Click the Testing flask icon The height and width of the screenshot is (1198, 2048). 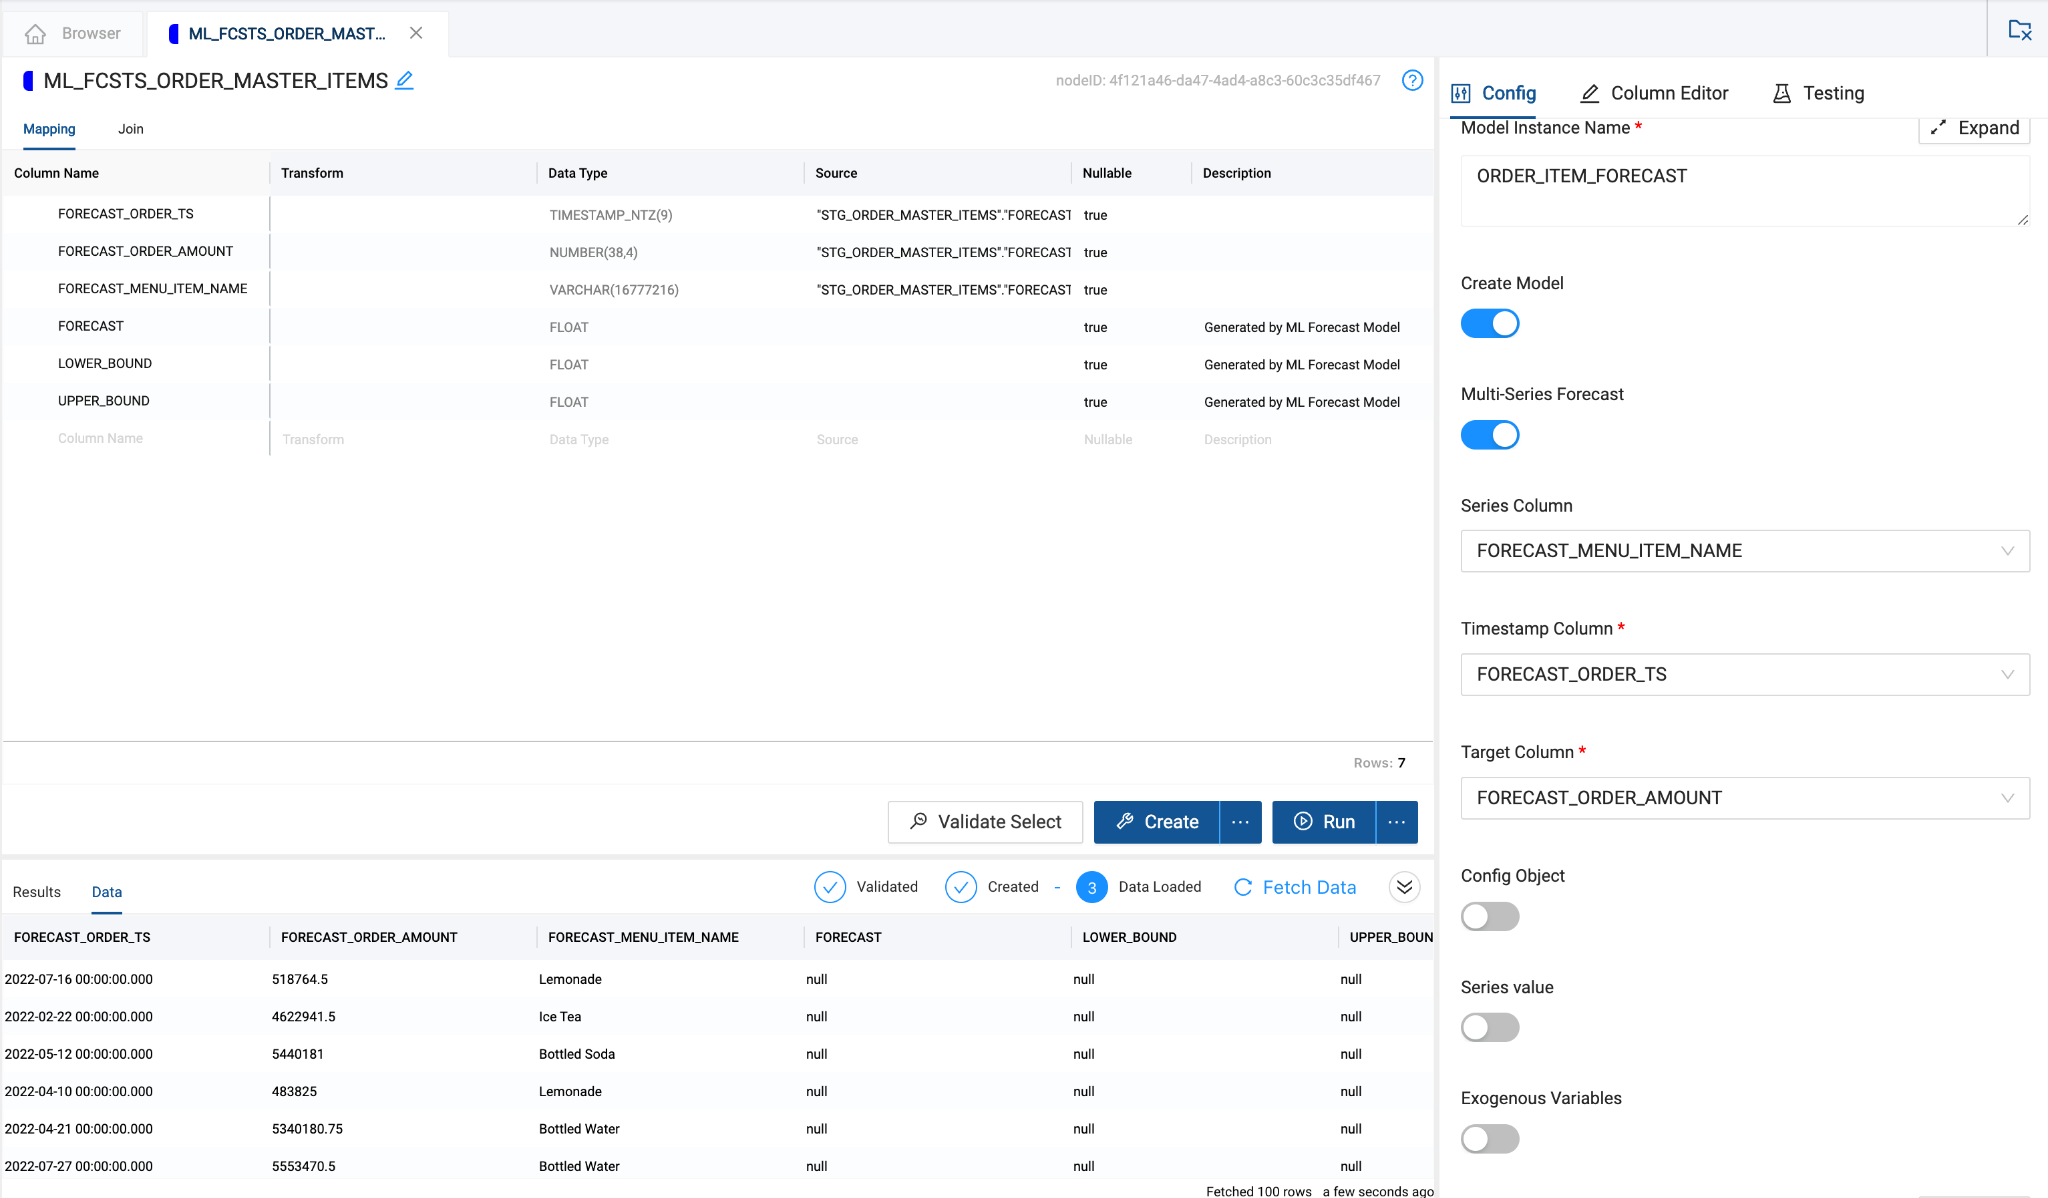1781,93
